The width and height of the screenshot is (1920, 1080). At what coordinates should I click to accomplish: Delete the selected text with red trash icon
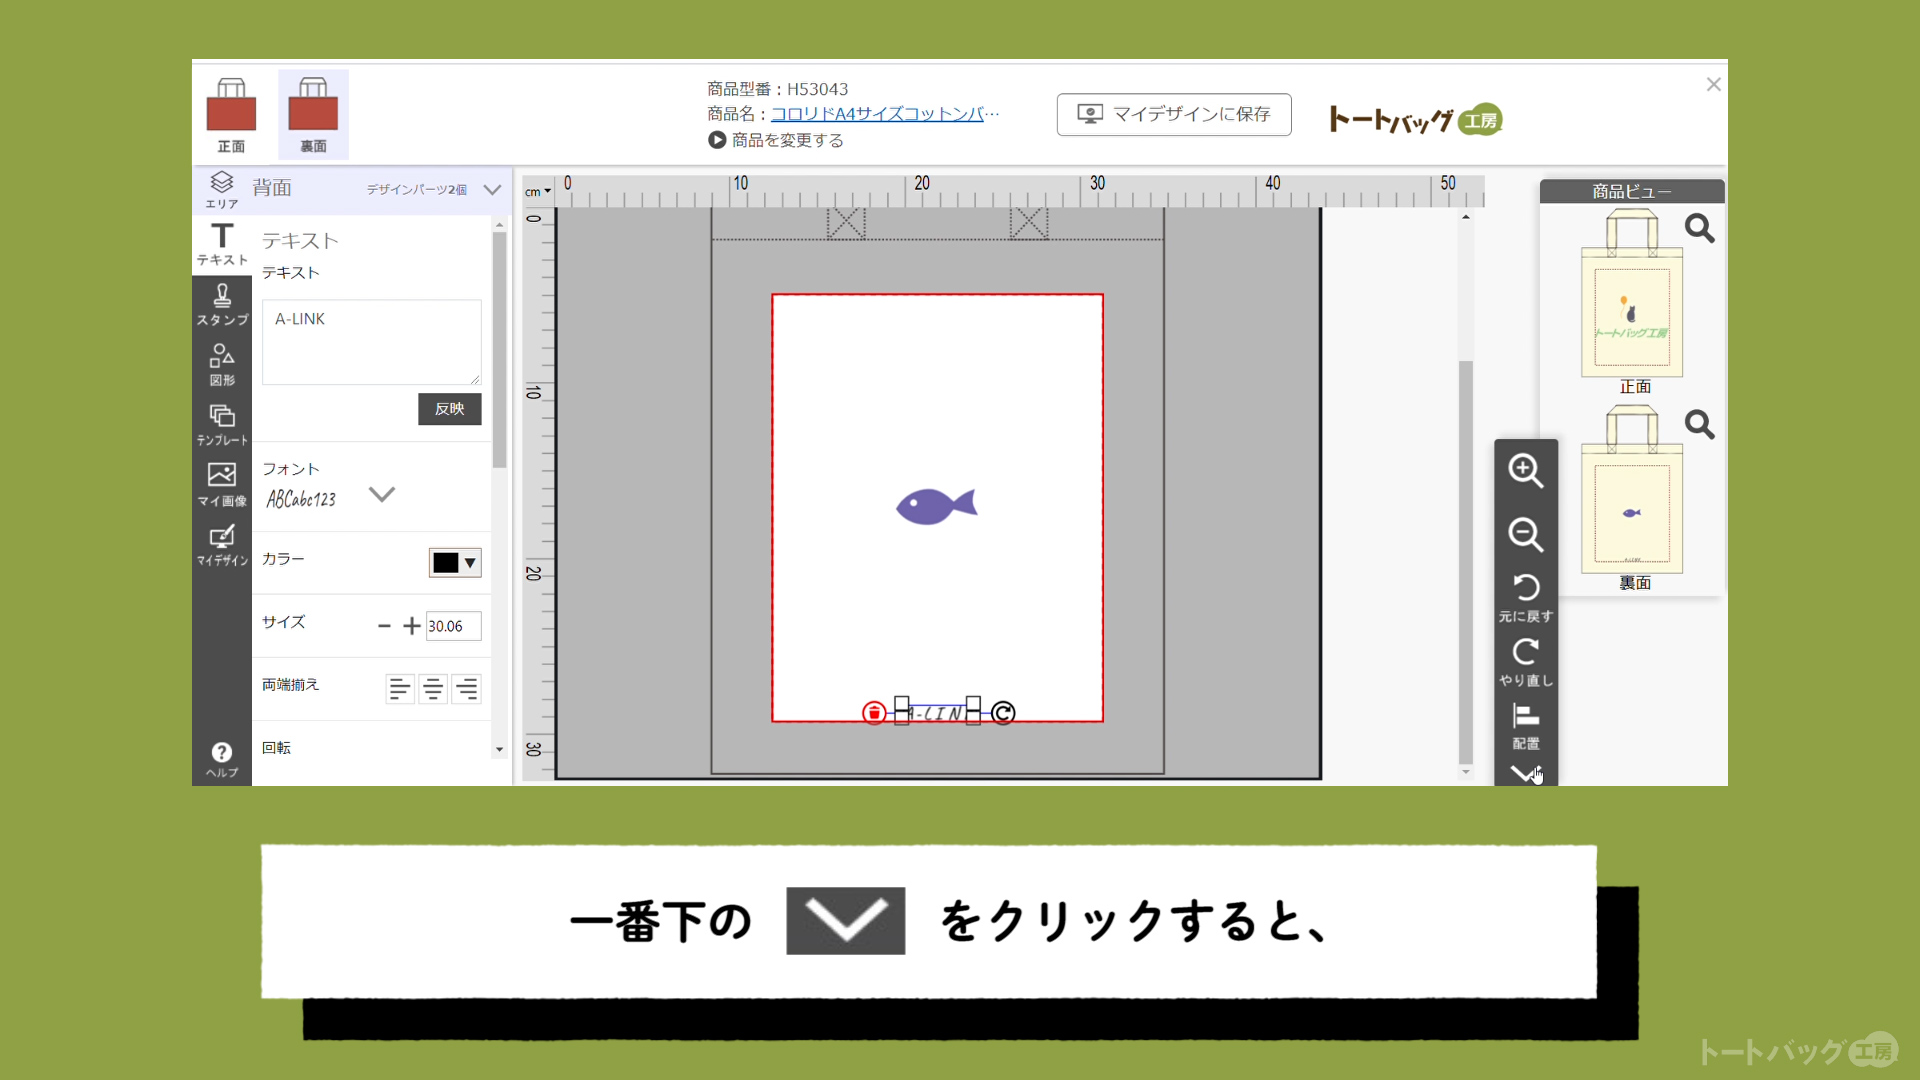[x=874, y=713]
